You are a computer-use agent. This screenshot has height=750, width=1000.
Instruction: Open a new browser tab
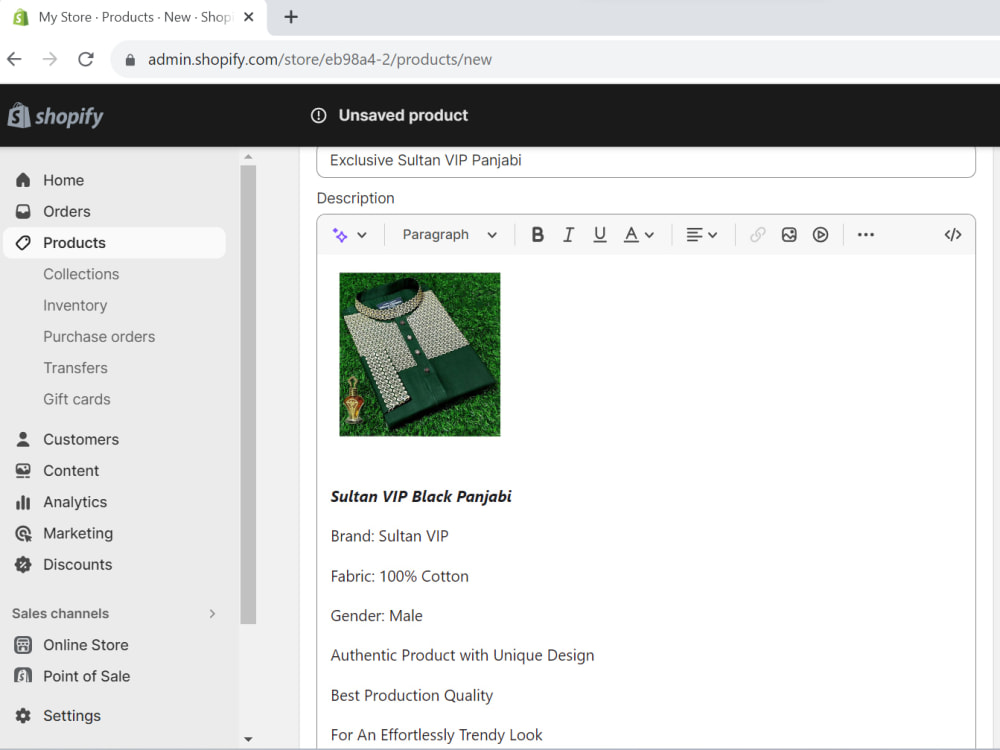pos(291,17)
